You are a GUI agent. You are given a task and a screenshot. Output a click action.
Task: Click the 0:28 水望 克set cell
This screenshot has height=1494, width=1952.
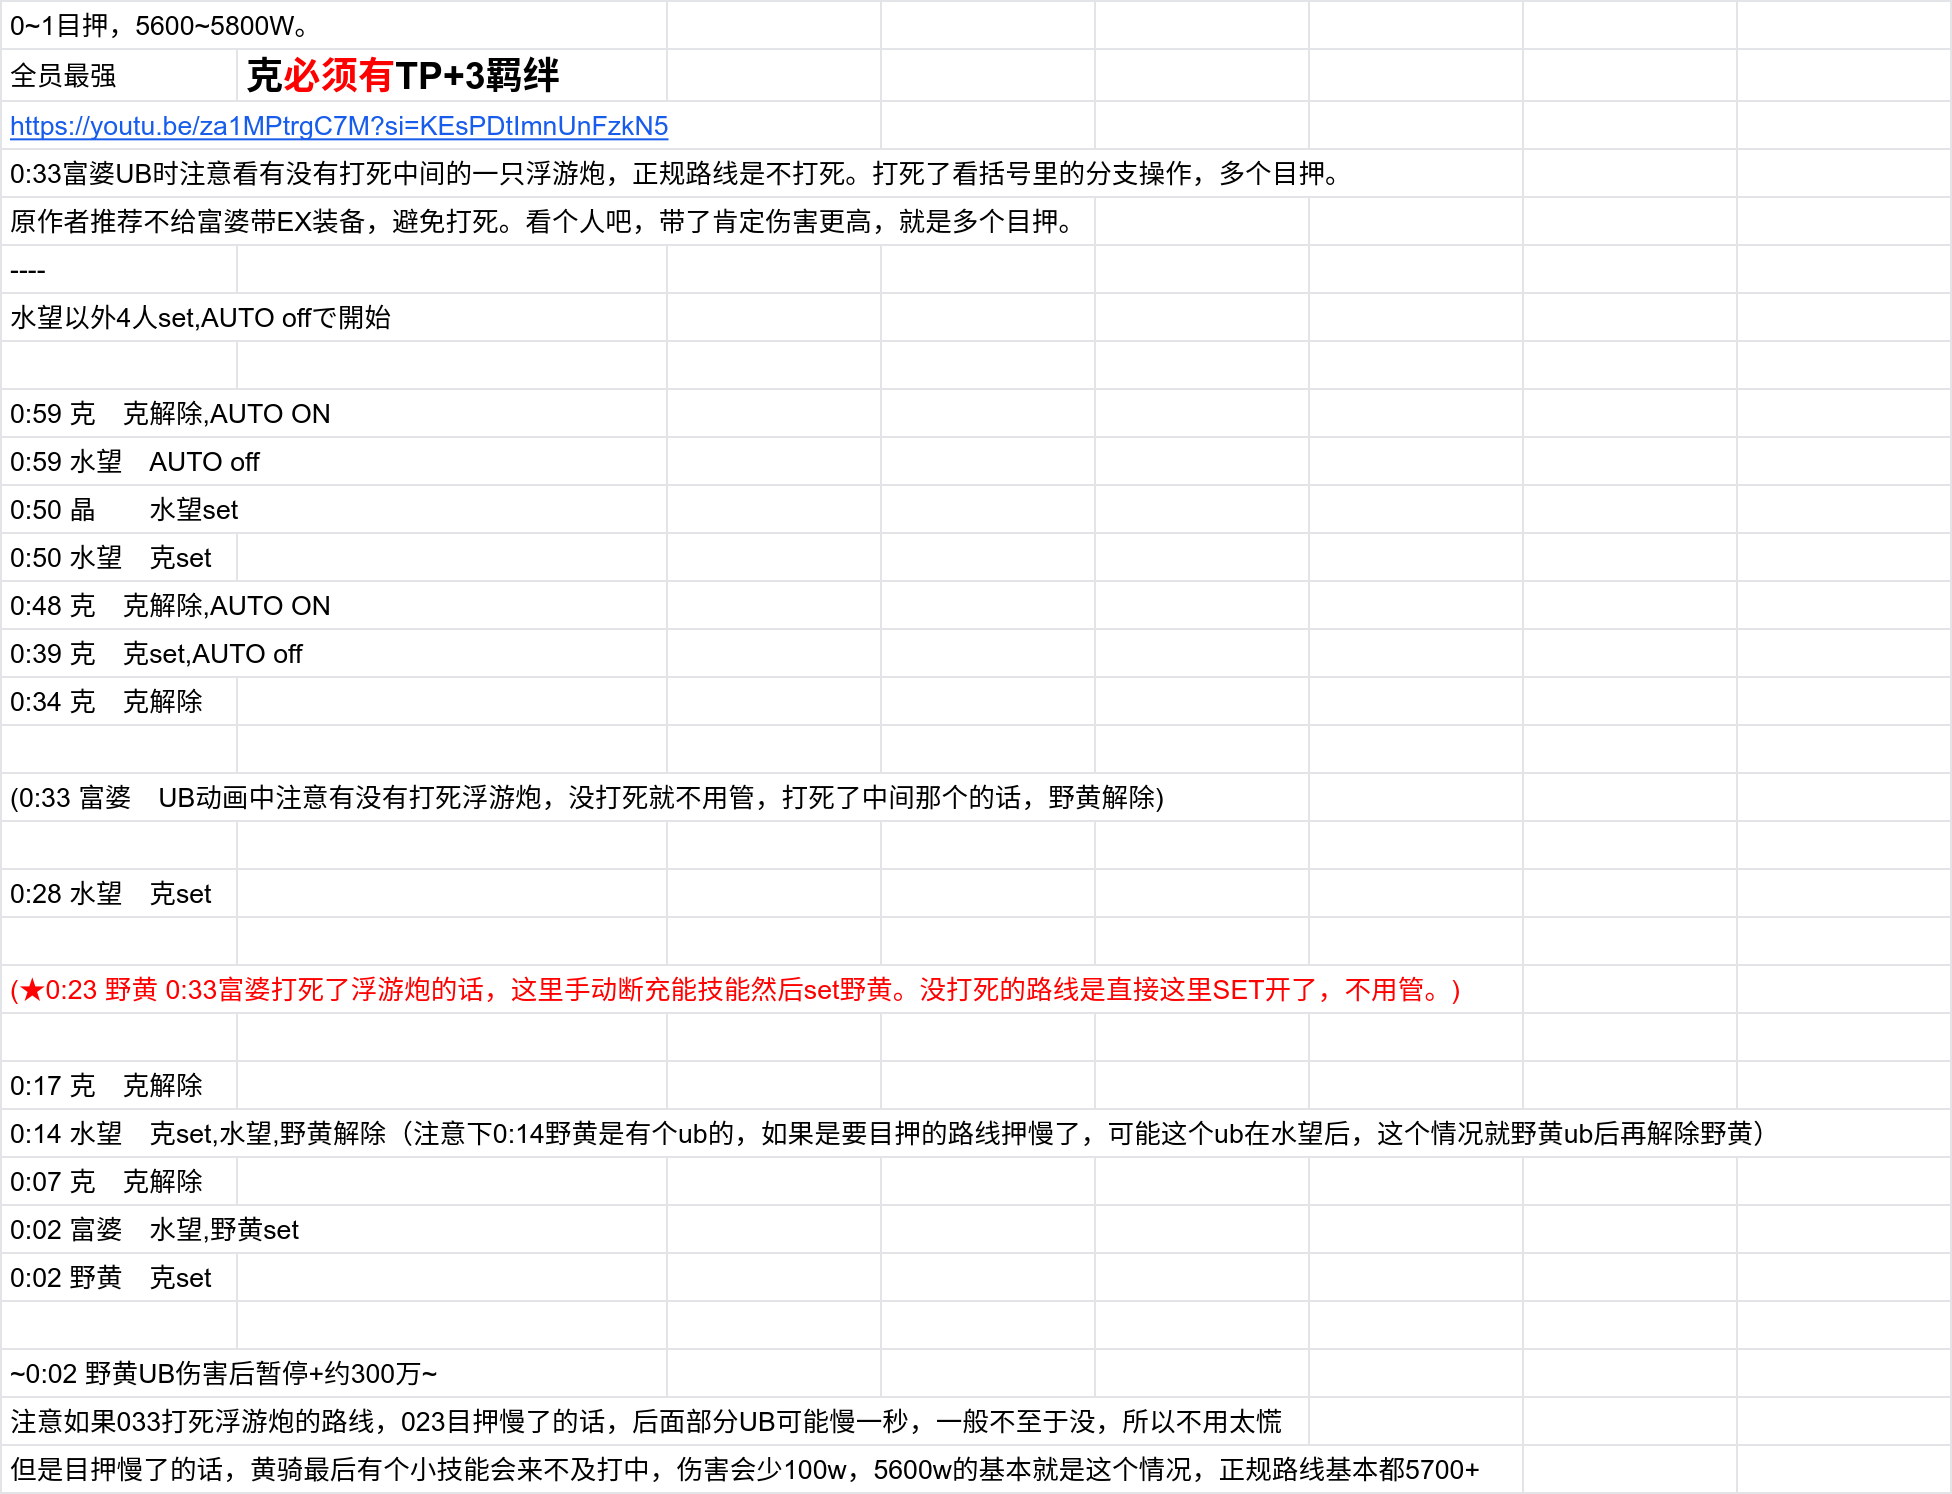[111, 894]
